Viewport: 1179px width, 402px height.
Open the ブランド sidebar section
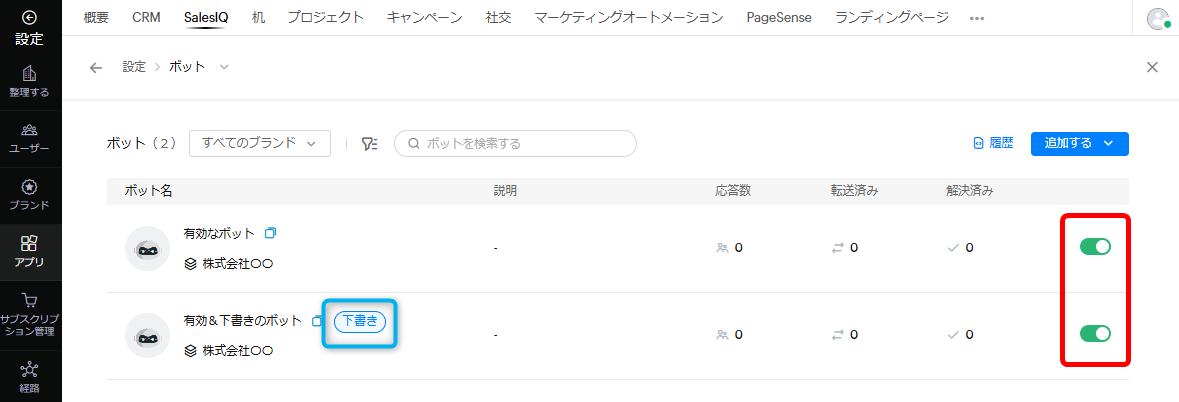(x=30, y=186)
